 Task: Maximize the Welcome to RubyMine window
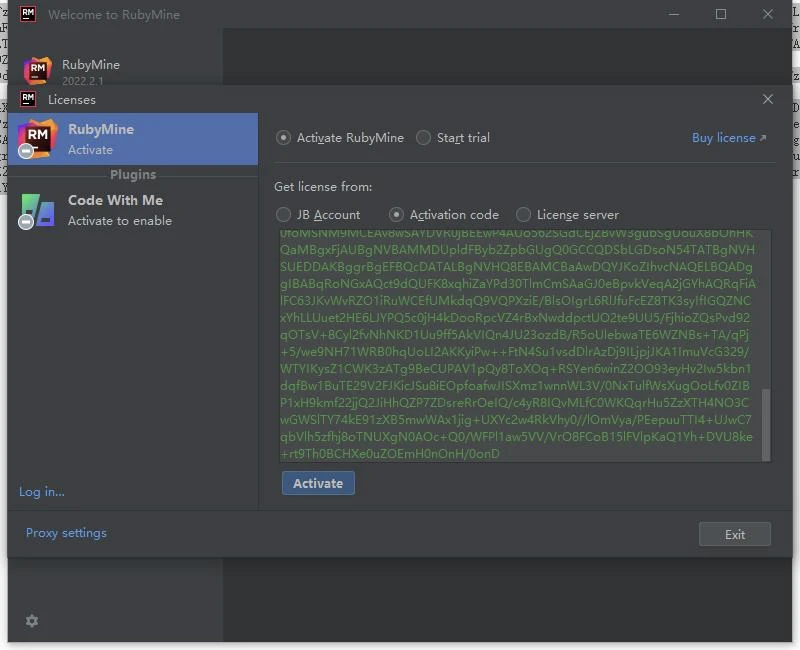(721, 15)
